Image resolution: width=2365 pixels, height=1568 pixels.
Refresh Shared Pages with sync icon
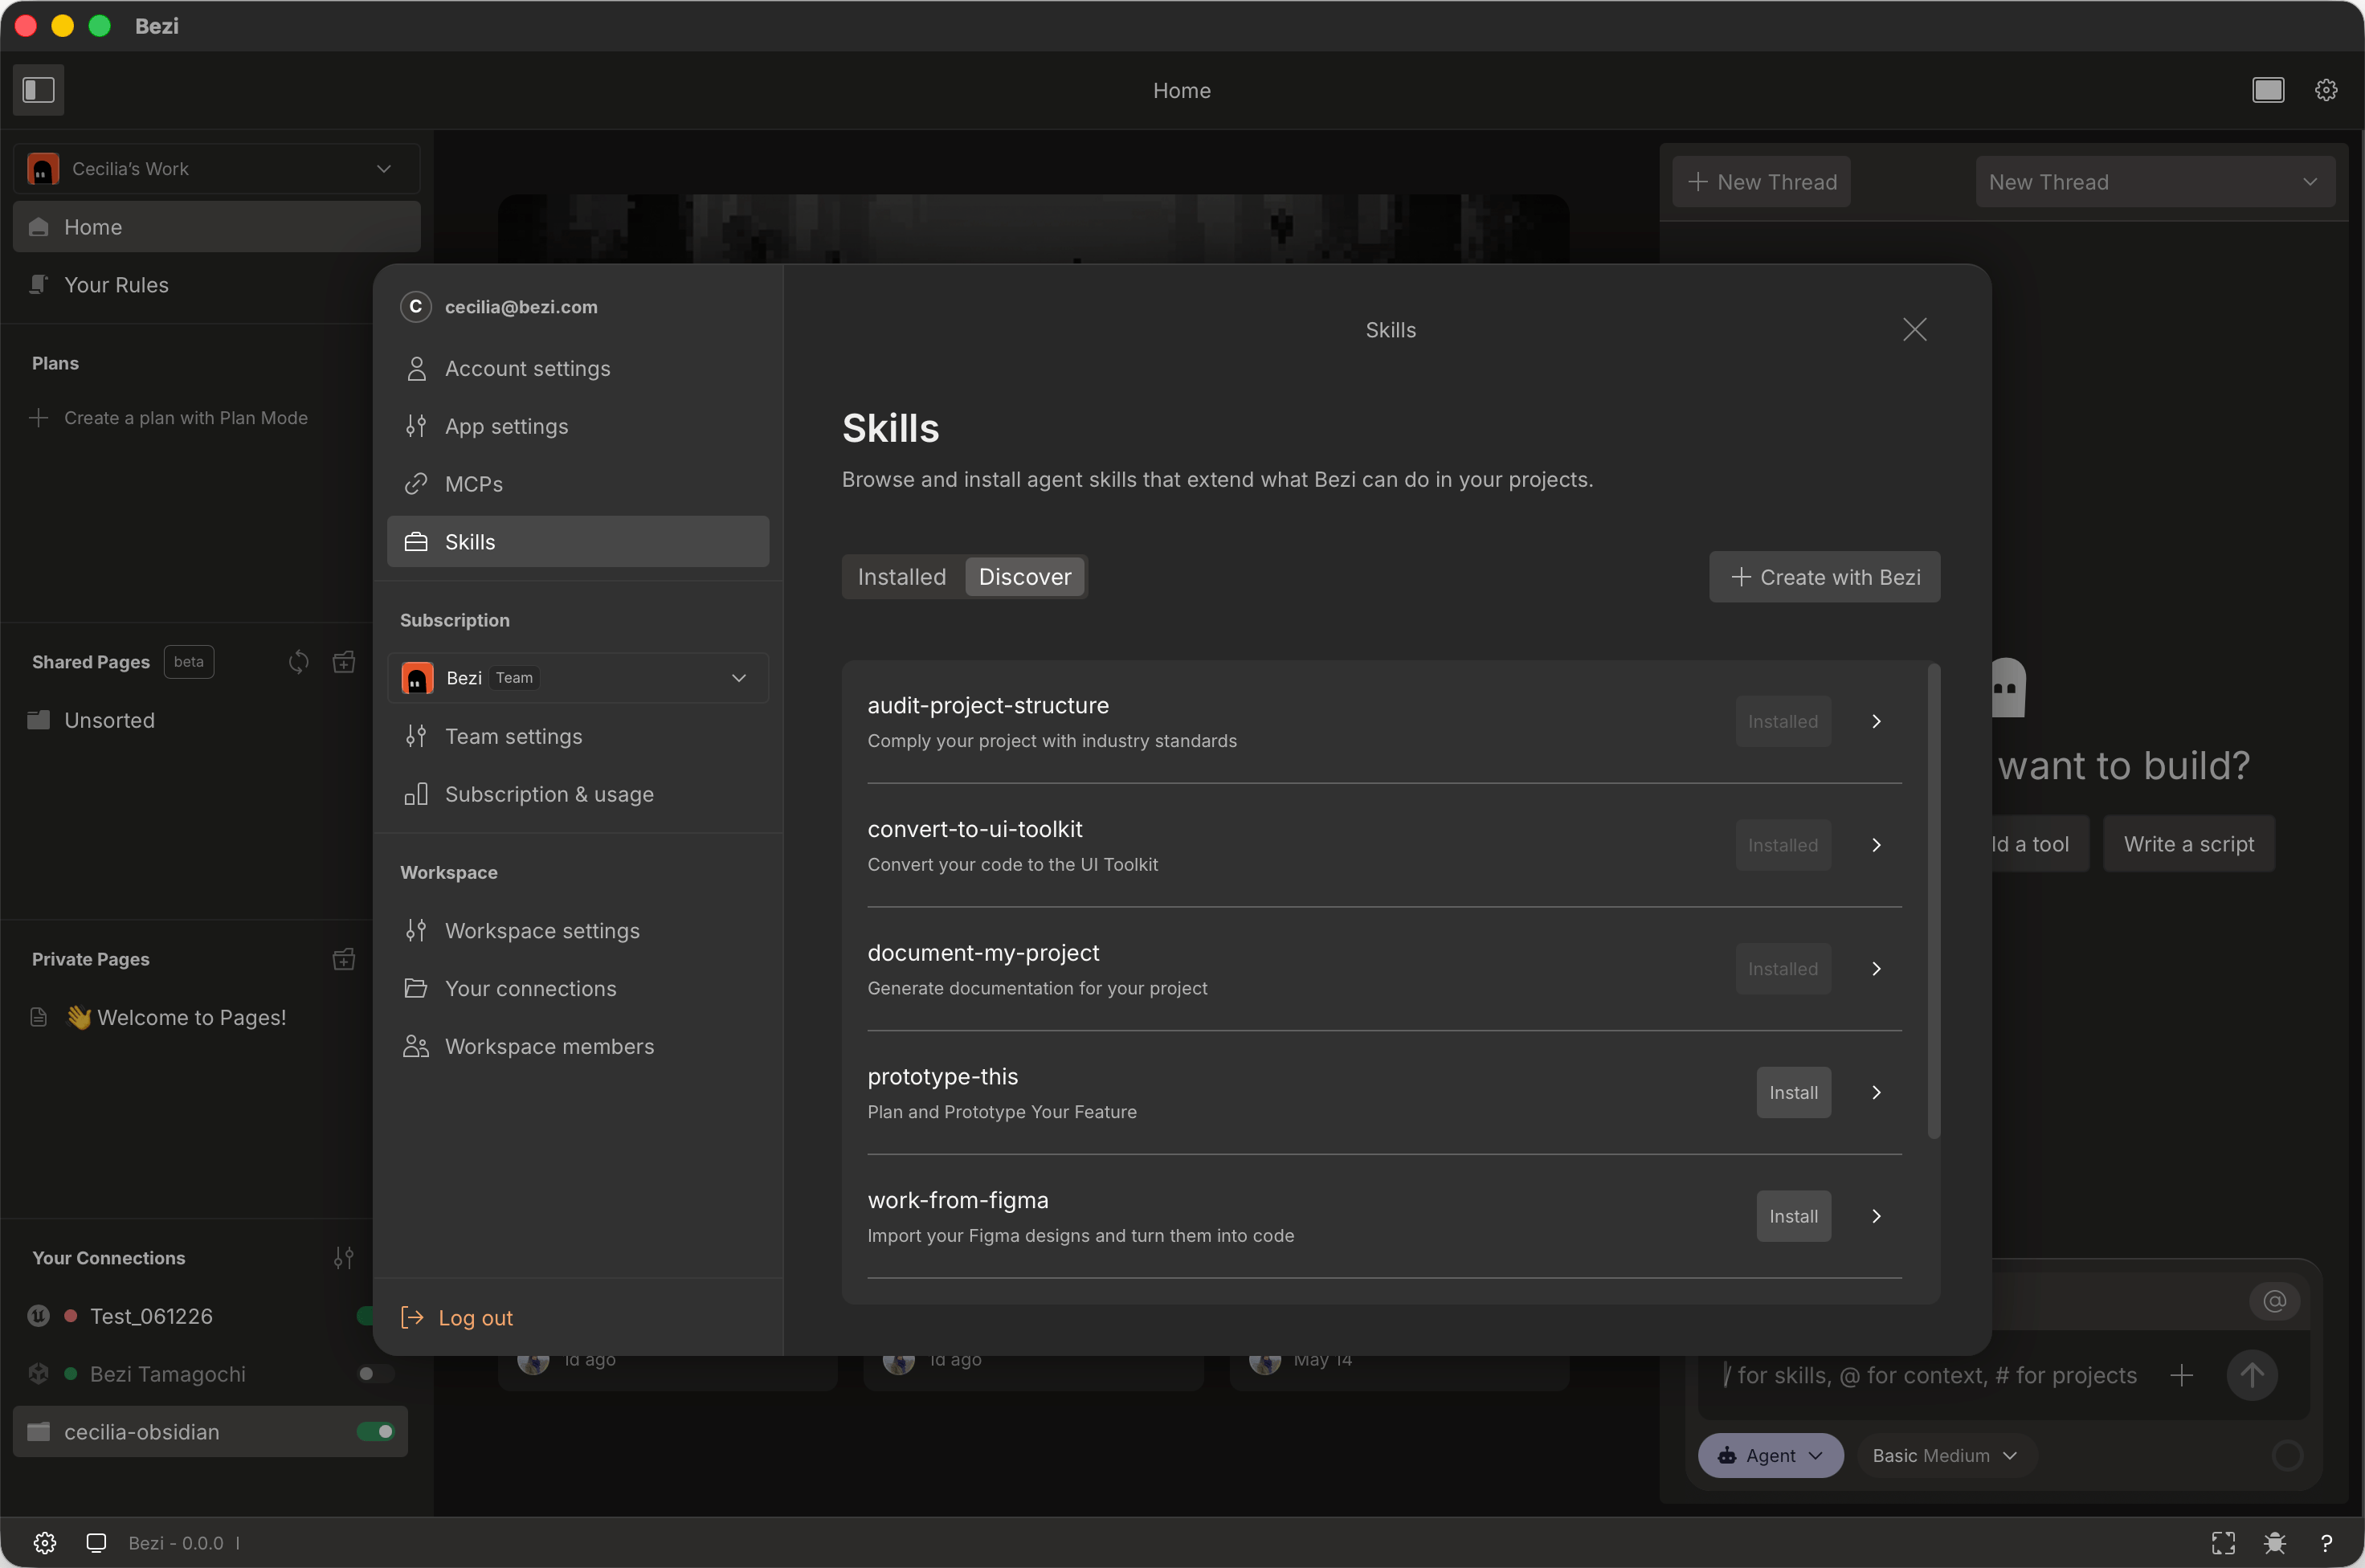click(x=298, y=662)
